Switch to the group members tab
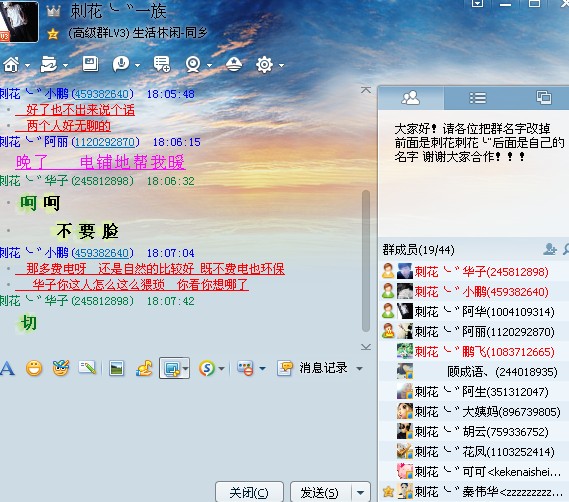The height and width of the screenshot is (502, 569). tap(410, 98)
